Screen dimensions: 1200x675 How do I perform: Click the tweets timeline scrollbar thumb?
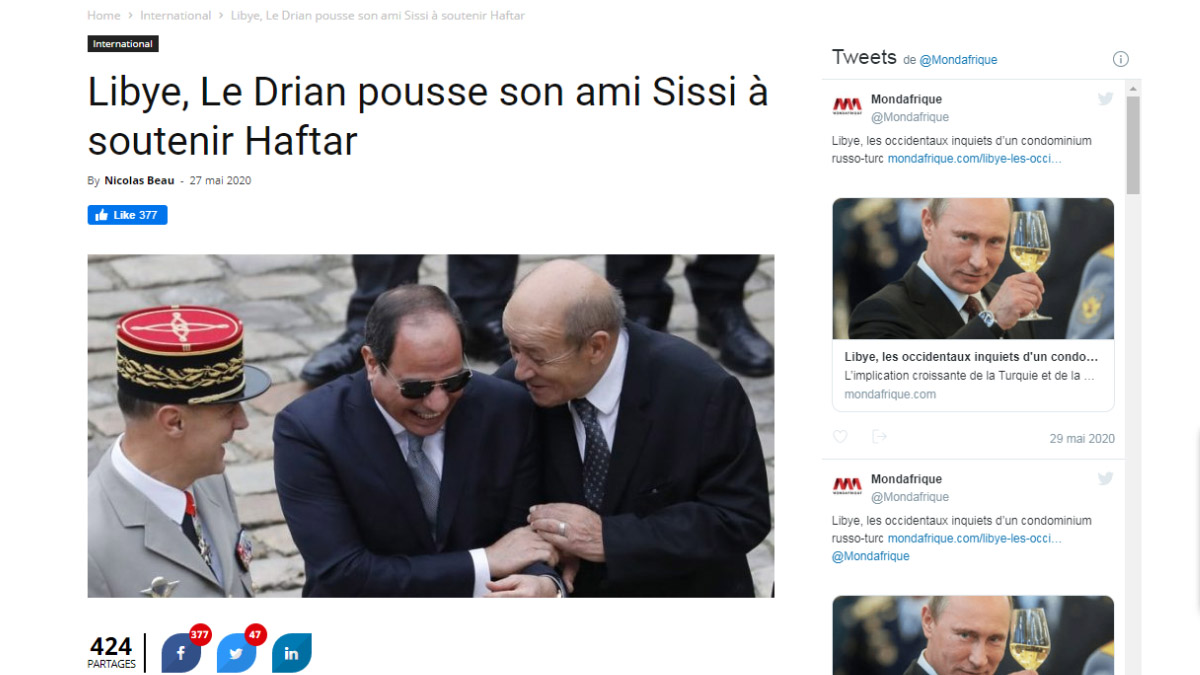(x=1133, y=144)
